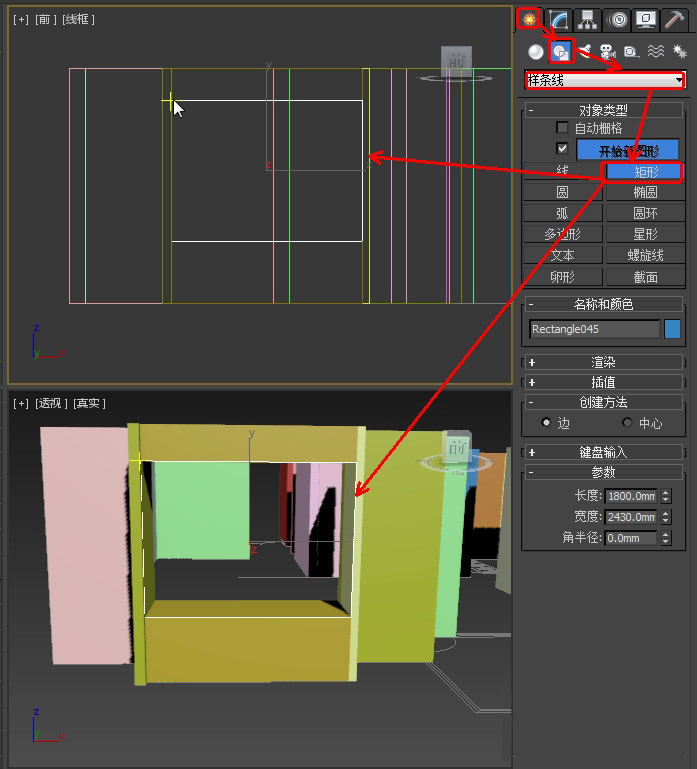
Task: Click the 宽度 value field
Action: click(x=631, y=517)
